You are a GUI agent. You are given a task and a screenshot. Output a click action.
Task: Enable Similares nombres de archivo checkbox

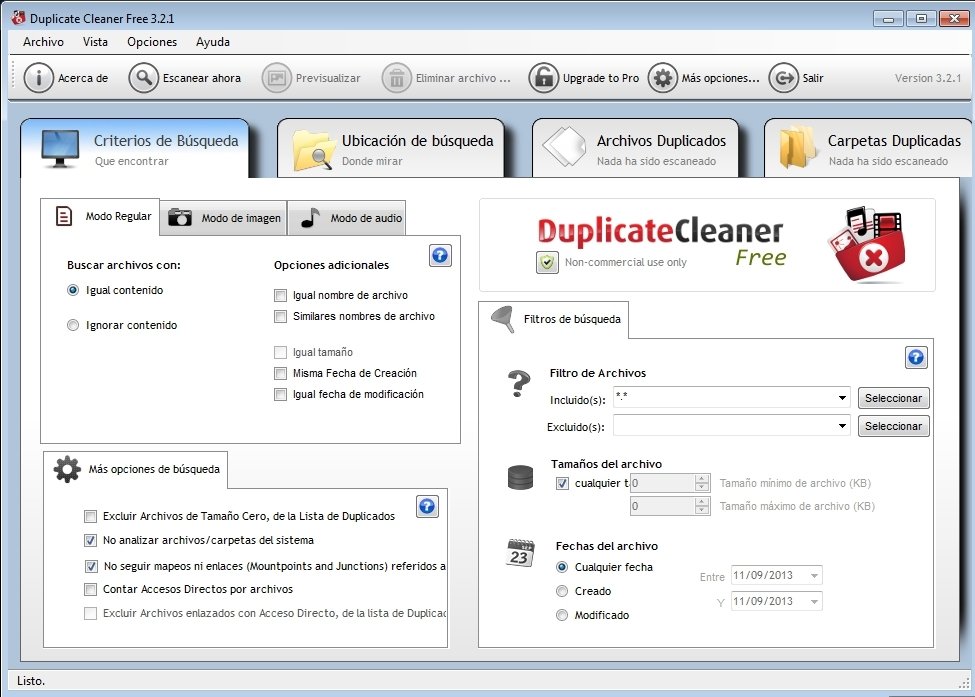pyautogui.click(x=281, y=316)
